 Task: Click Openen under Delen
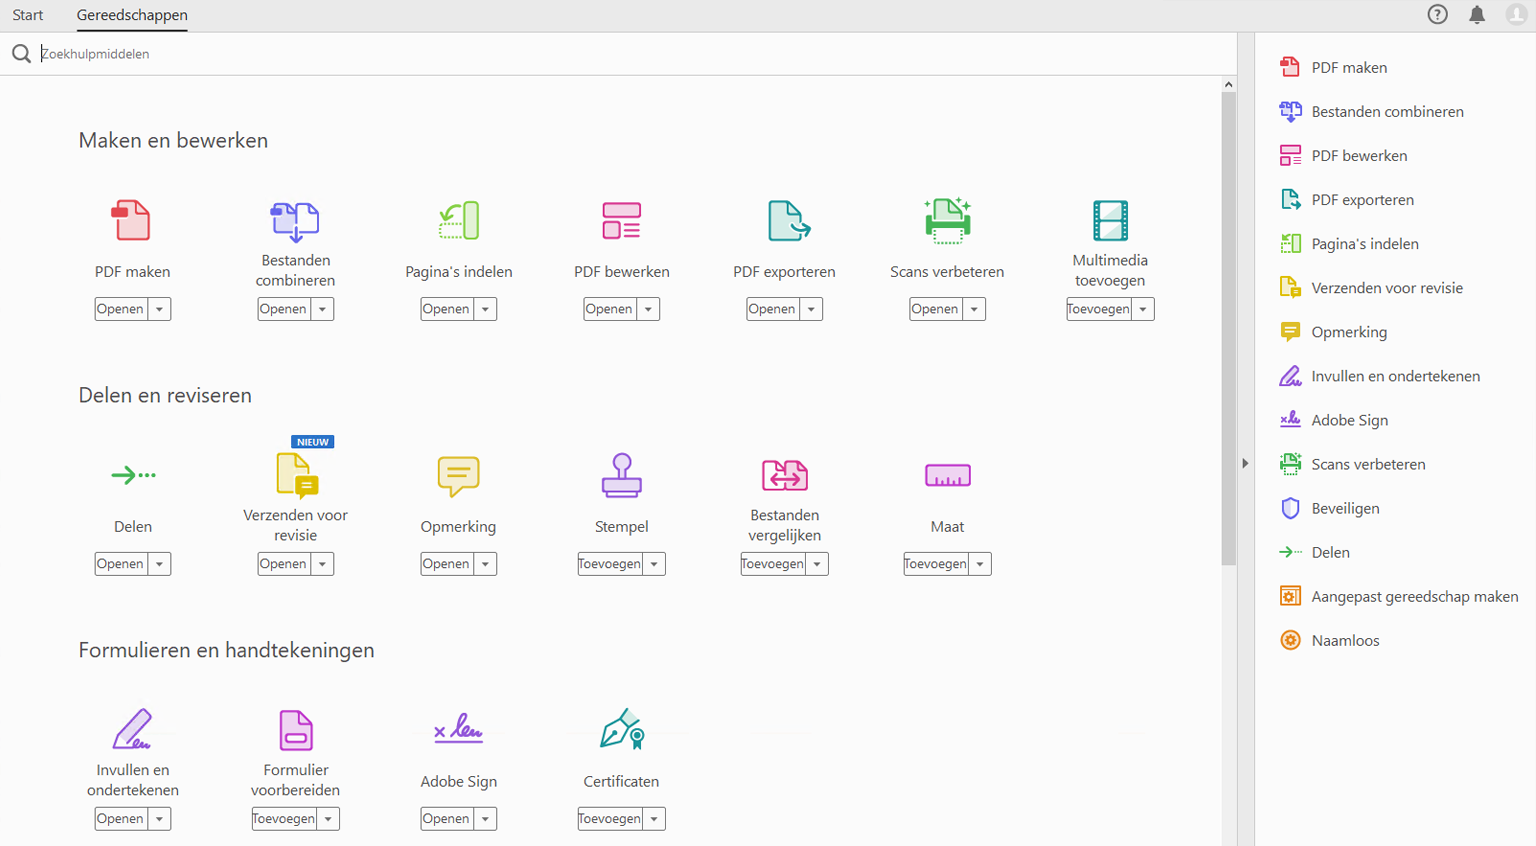pyautogui.click(x=120, y=564)
